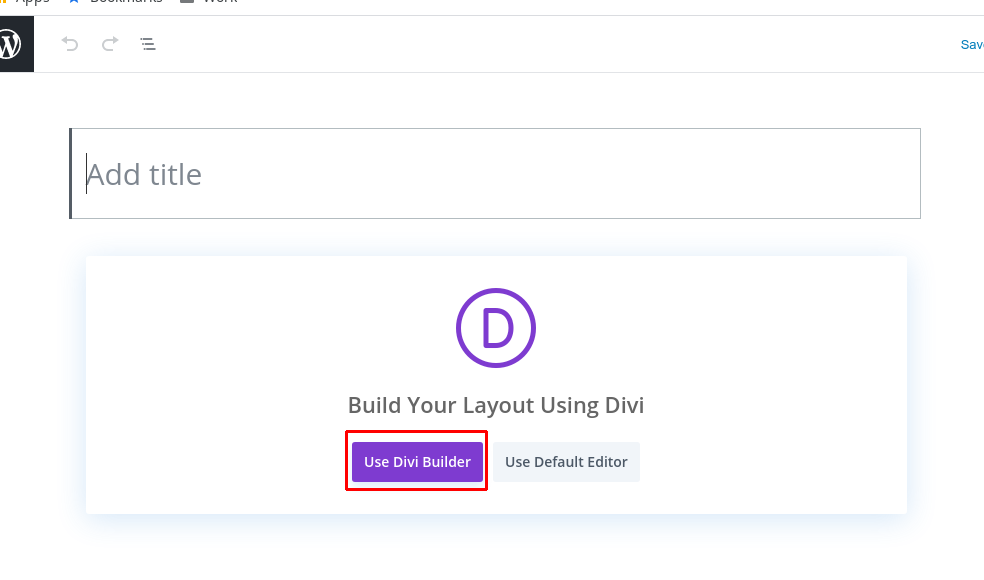Select the Build Your Layout Using Divi heading
The height and width of the screenshot is (580, 984).
point(496,405)
